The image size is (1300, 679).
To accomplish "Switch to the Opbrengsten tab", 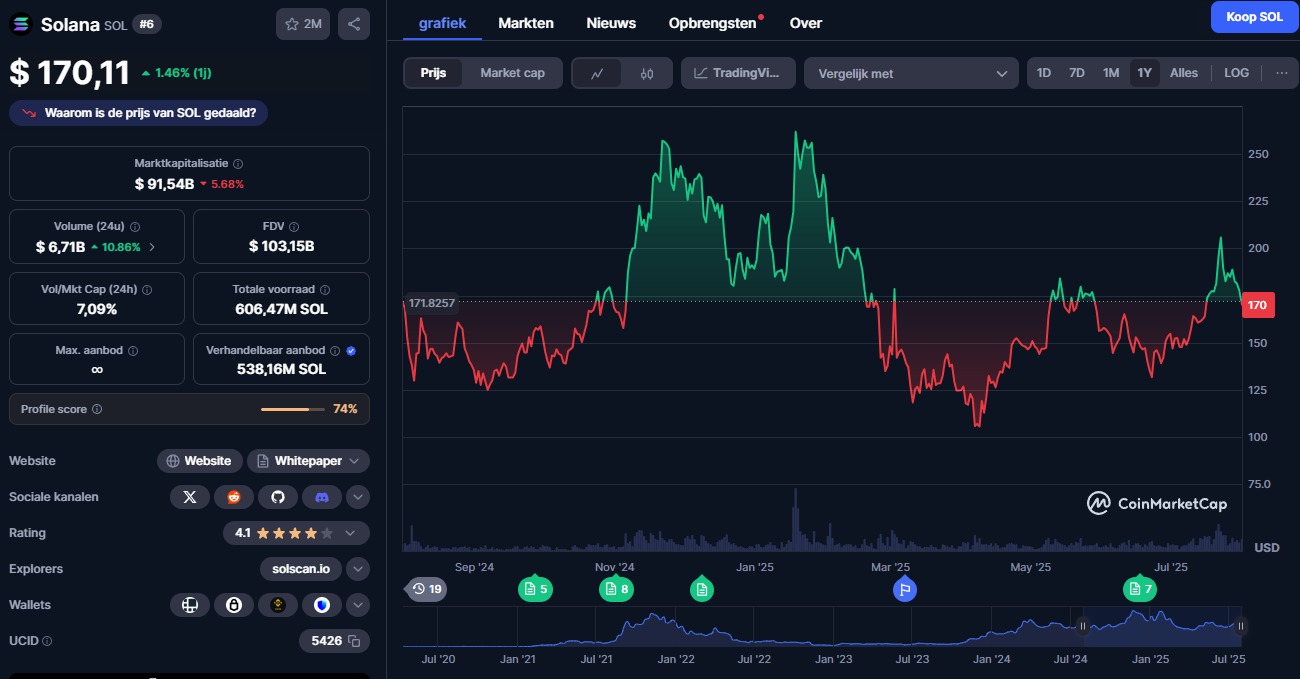I will [x=713, y=22].
